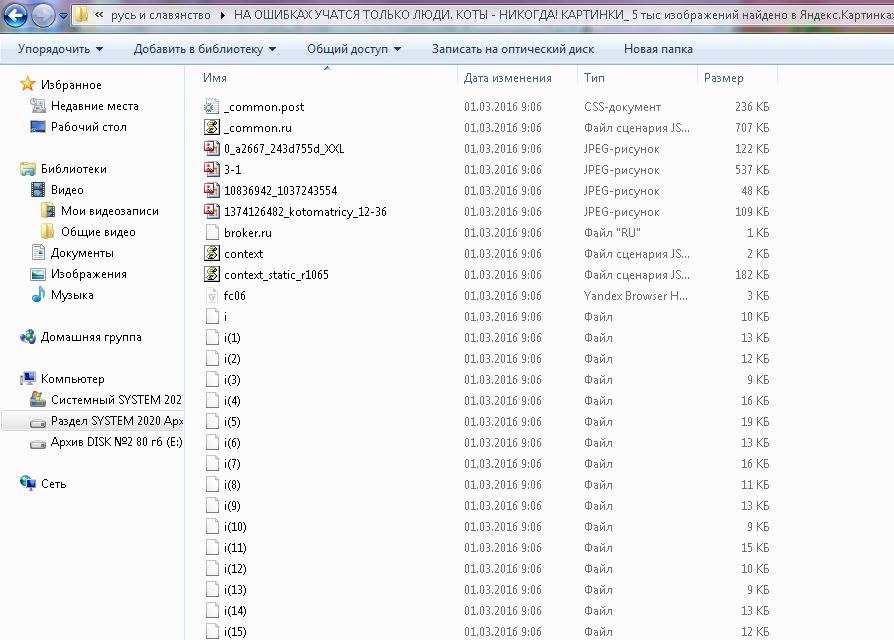This screenshot has width=894, height=640.
Task: Click size '707 КБ' of _common.ru
Action: point(751,128)
